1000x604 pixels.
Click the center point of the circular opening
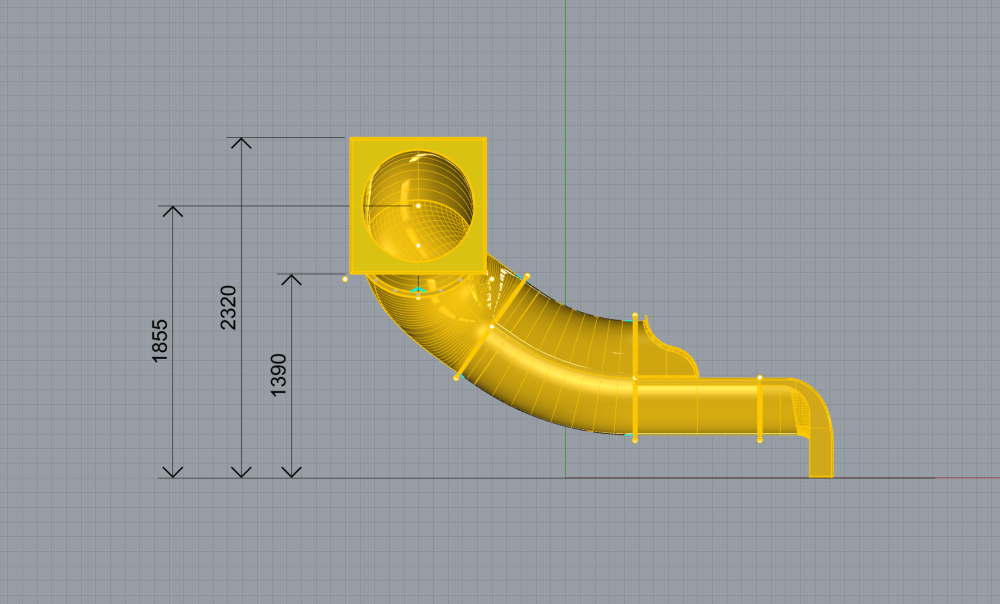click(x=418, y=205)
